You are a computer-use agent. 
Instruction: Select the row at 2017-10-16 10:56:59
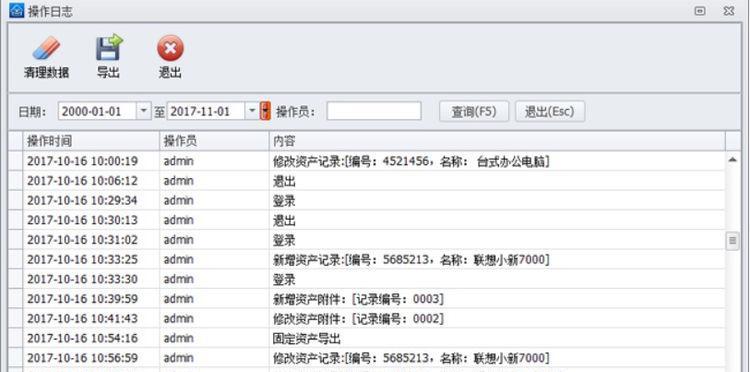367,358
